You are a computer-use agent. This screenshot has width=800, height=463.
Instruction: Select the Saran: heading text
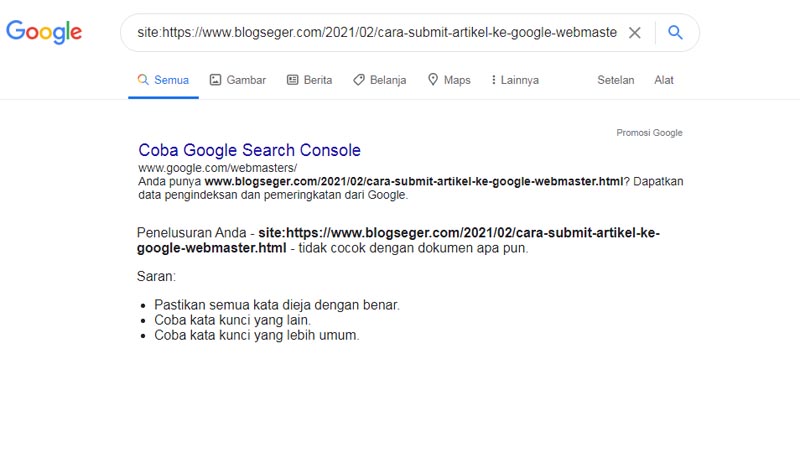156,277
